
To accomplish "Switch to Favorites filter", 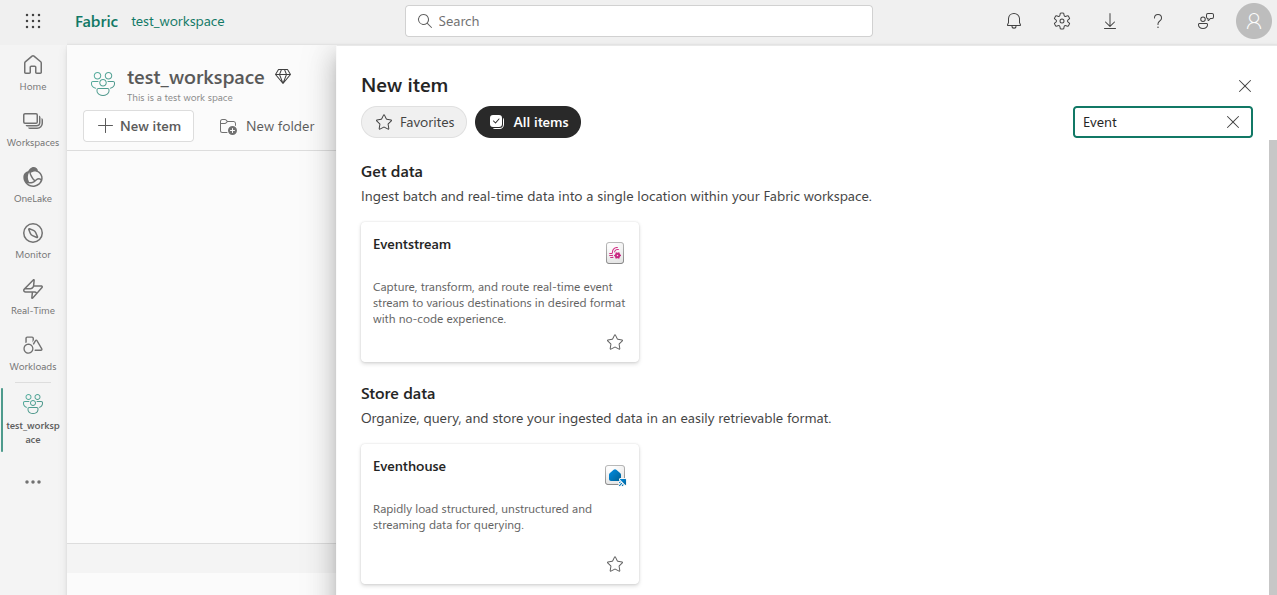I will click(413, 121).
